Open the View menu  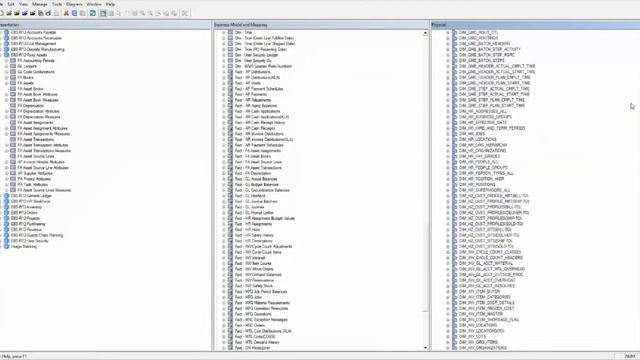pyautogui.click(x=24, y=4)
